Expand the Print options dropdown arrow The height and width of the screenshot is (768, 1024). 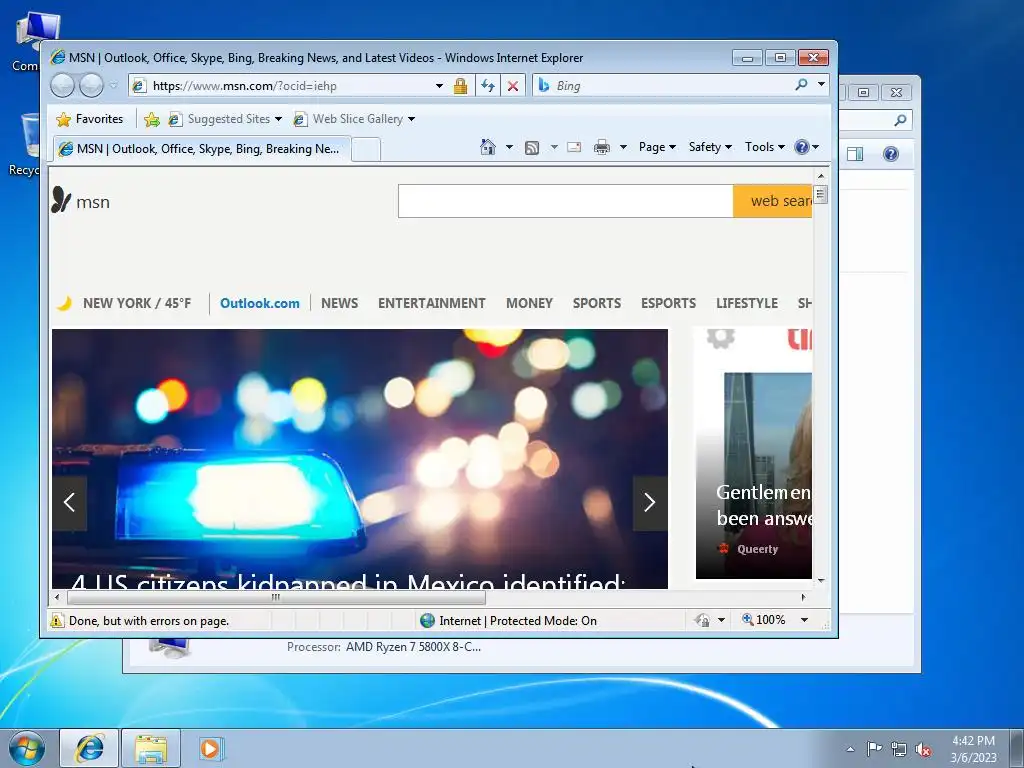[x=623, y=147]
